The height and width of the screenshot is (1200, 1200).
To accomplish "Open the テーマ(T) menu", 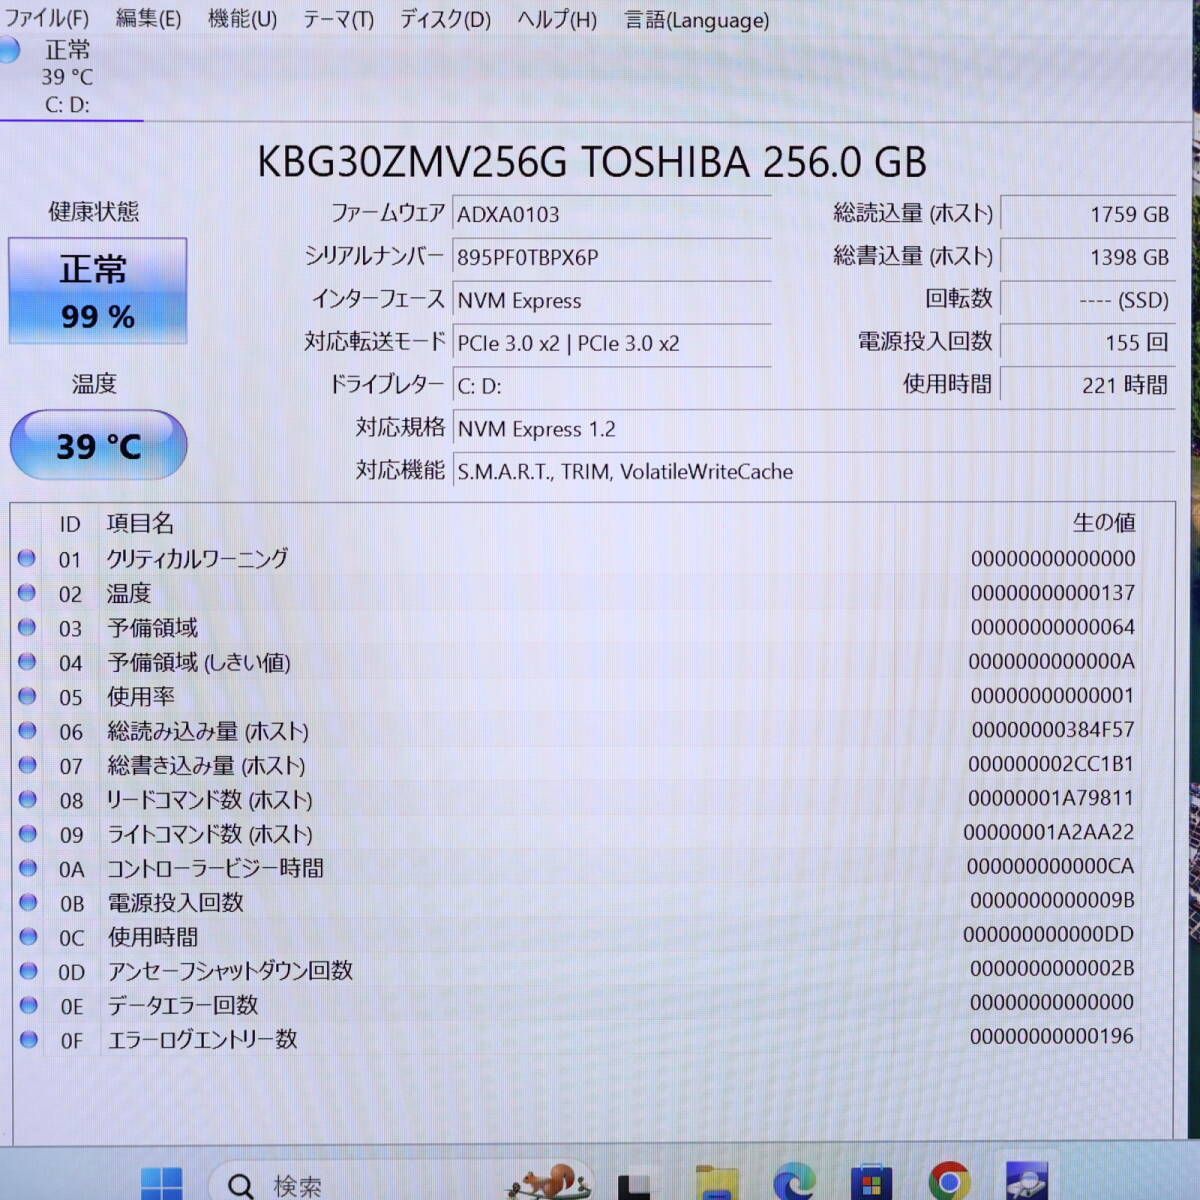I will (x=338, y=19).
